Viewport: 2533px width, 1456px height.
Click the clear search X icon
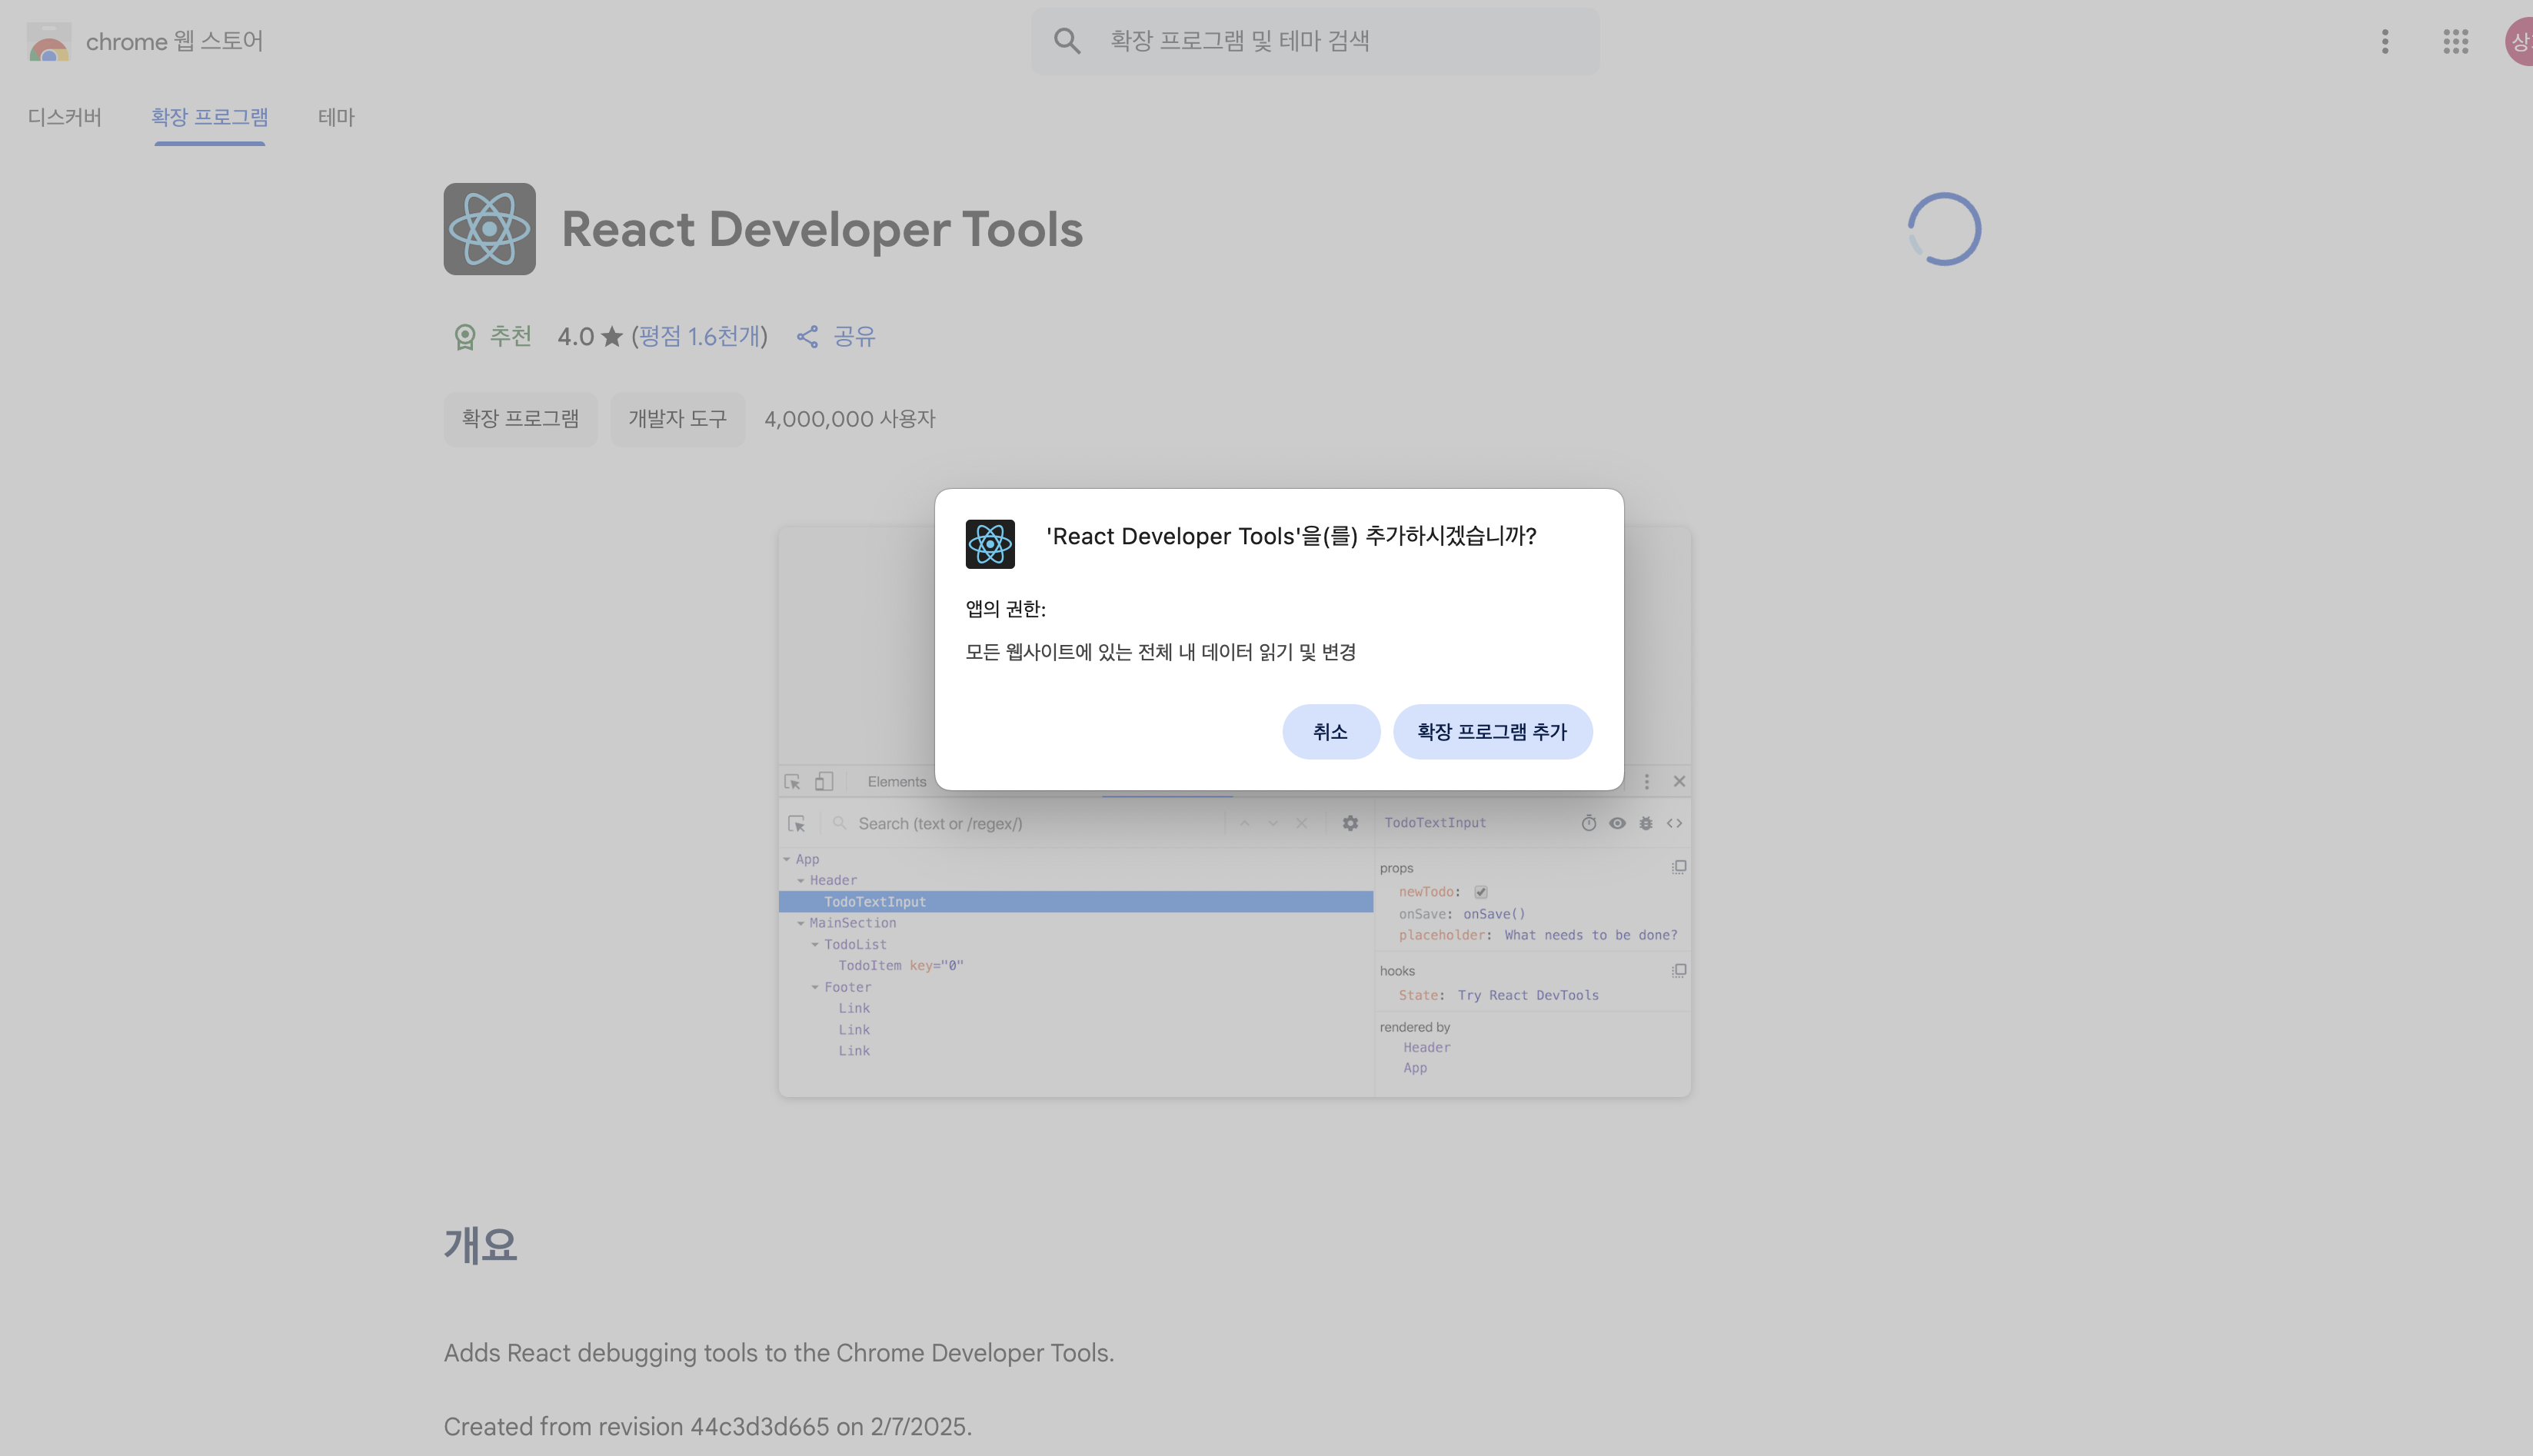tap(1301, 824)
